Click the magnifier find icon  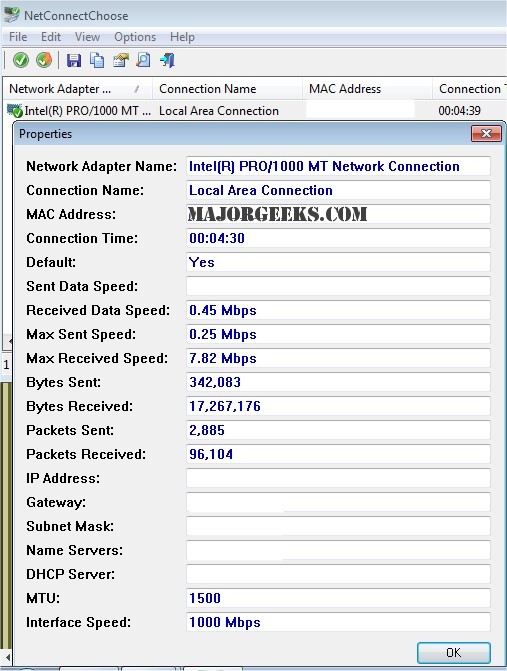click(x=143, y=60)
